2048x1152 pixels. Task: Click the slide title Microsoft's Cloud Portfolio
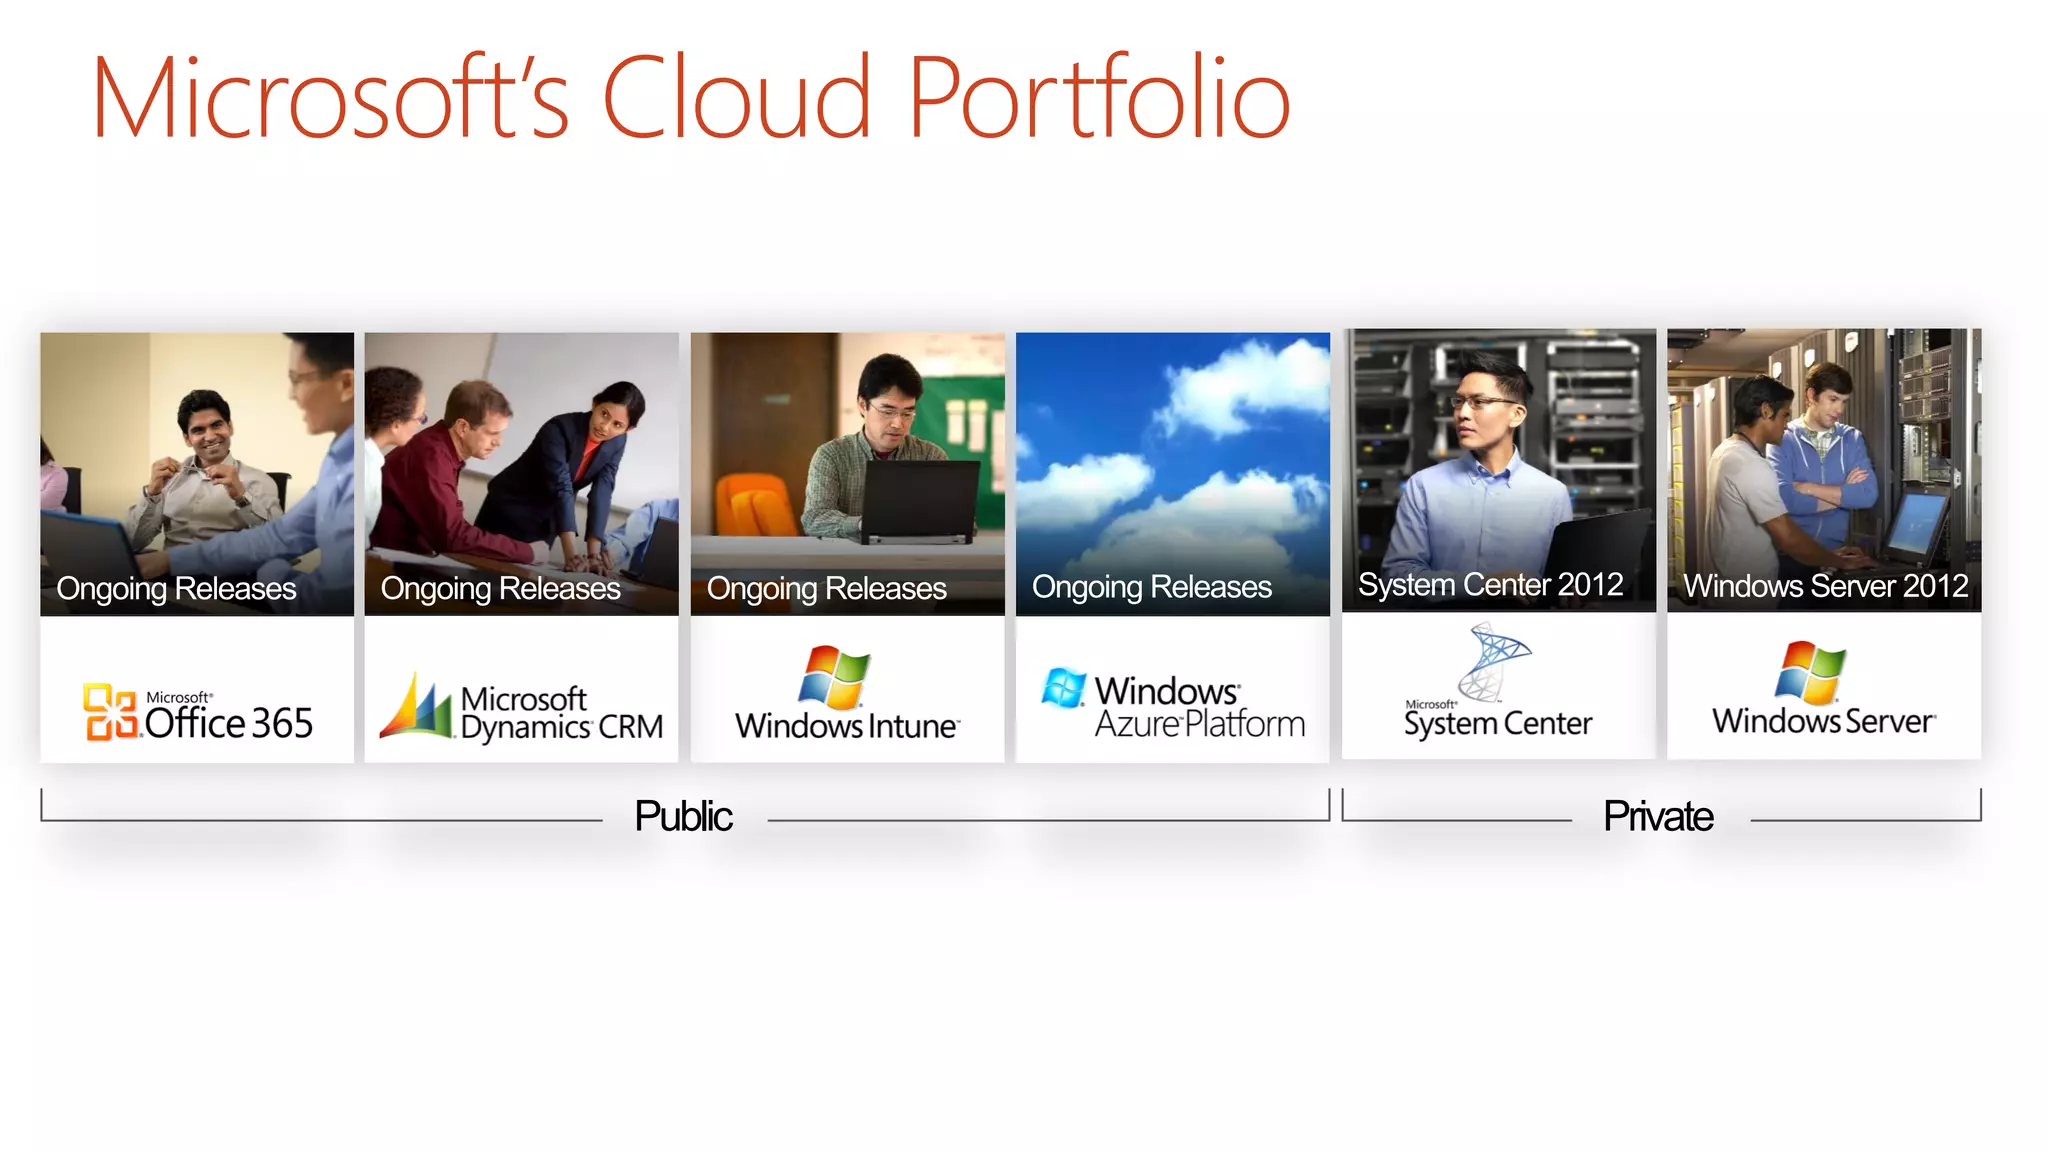pyautogui.click(x=691, y=97)
